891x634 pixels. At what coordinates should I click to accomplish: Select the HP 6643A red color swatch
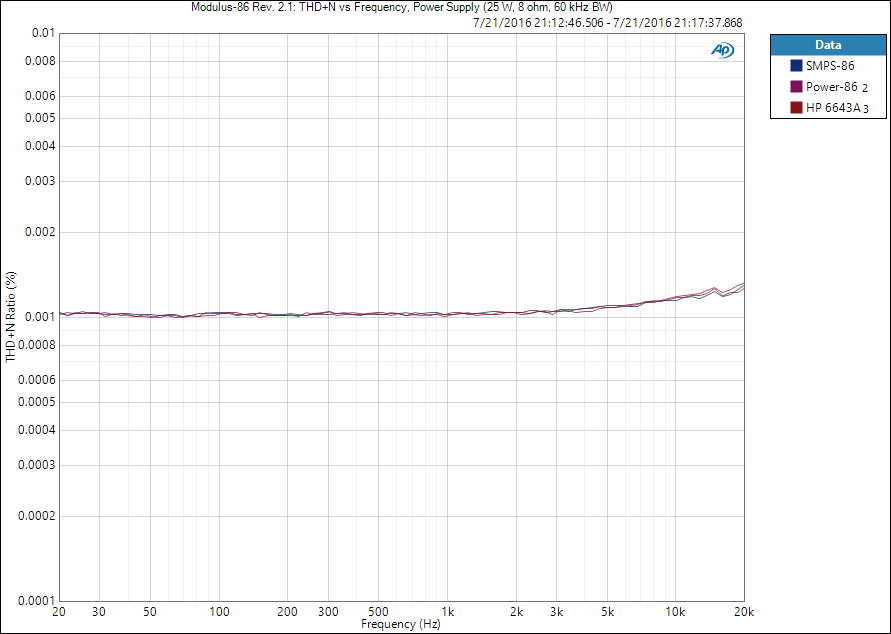click(x=796, y=107)
